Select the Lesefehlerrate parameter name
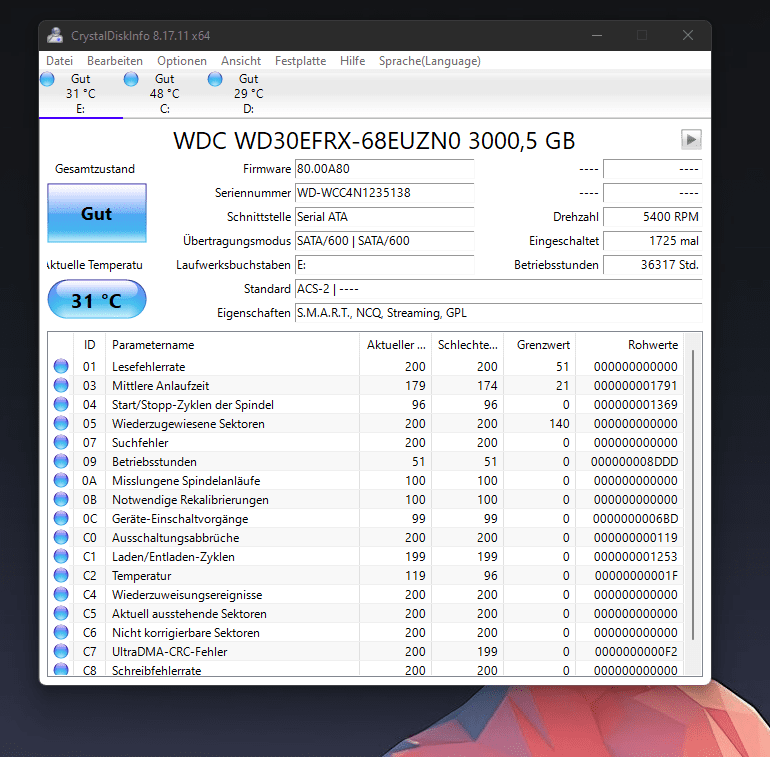The width and height of the screenshot is (770, 757). pyautogui.click(x=148, y=367)
